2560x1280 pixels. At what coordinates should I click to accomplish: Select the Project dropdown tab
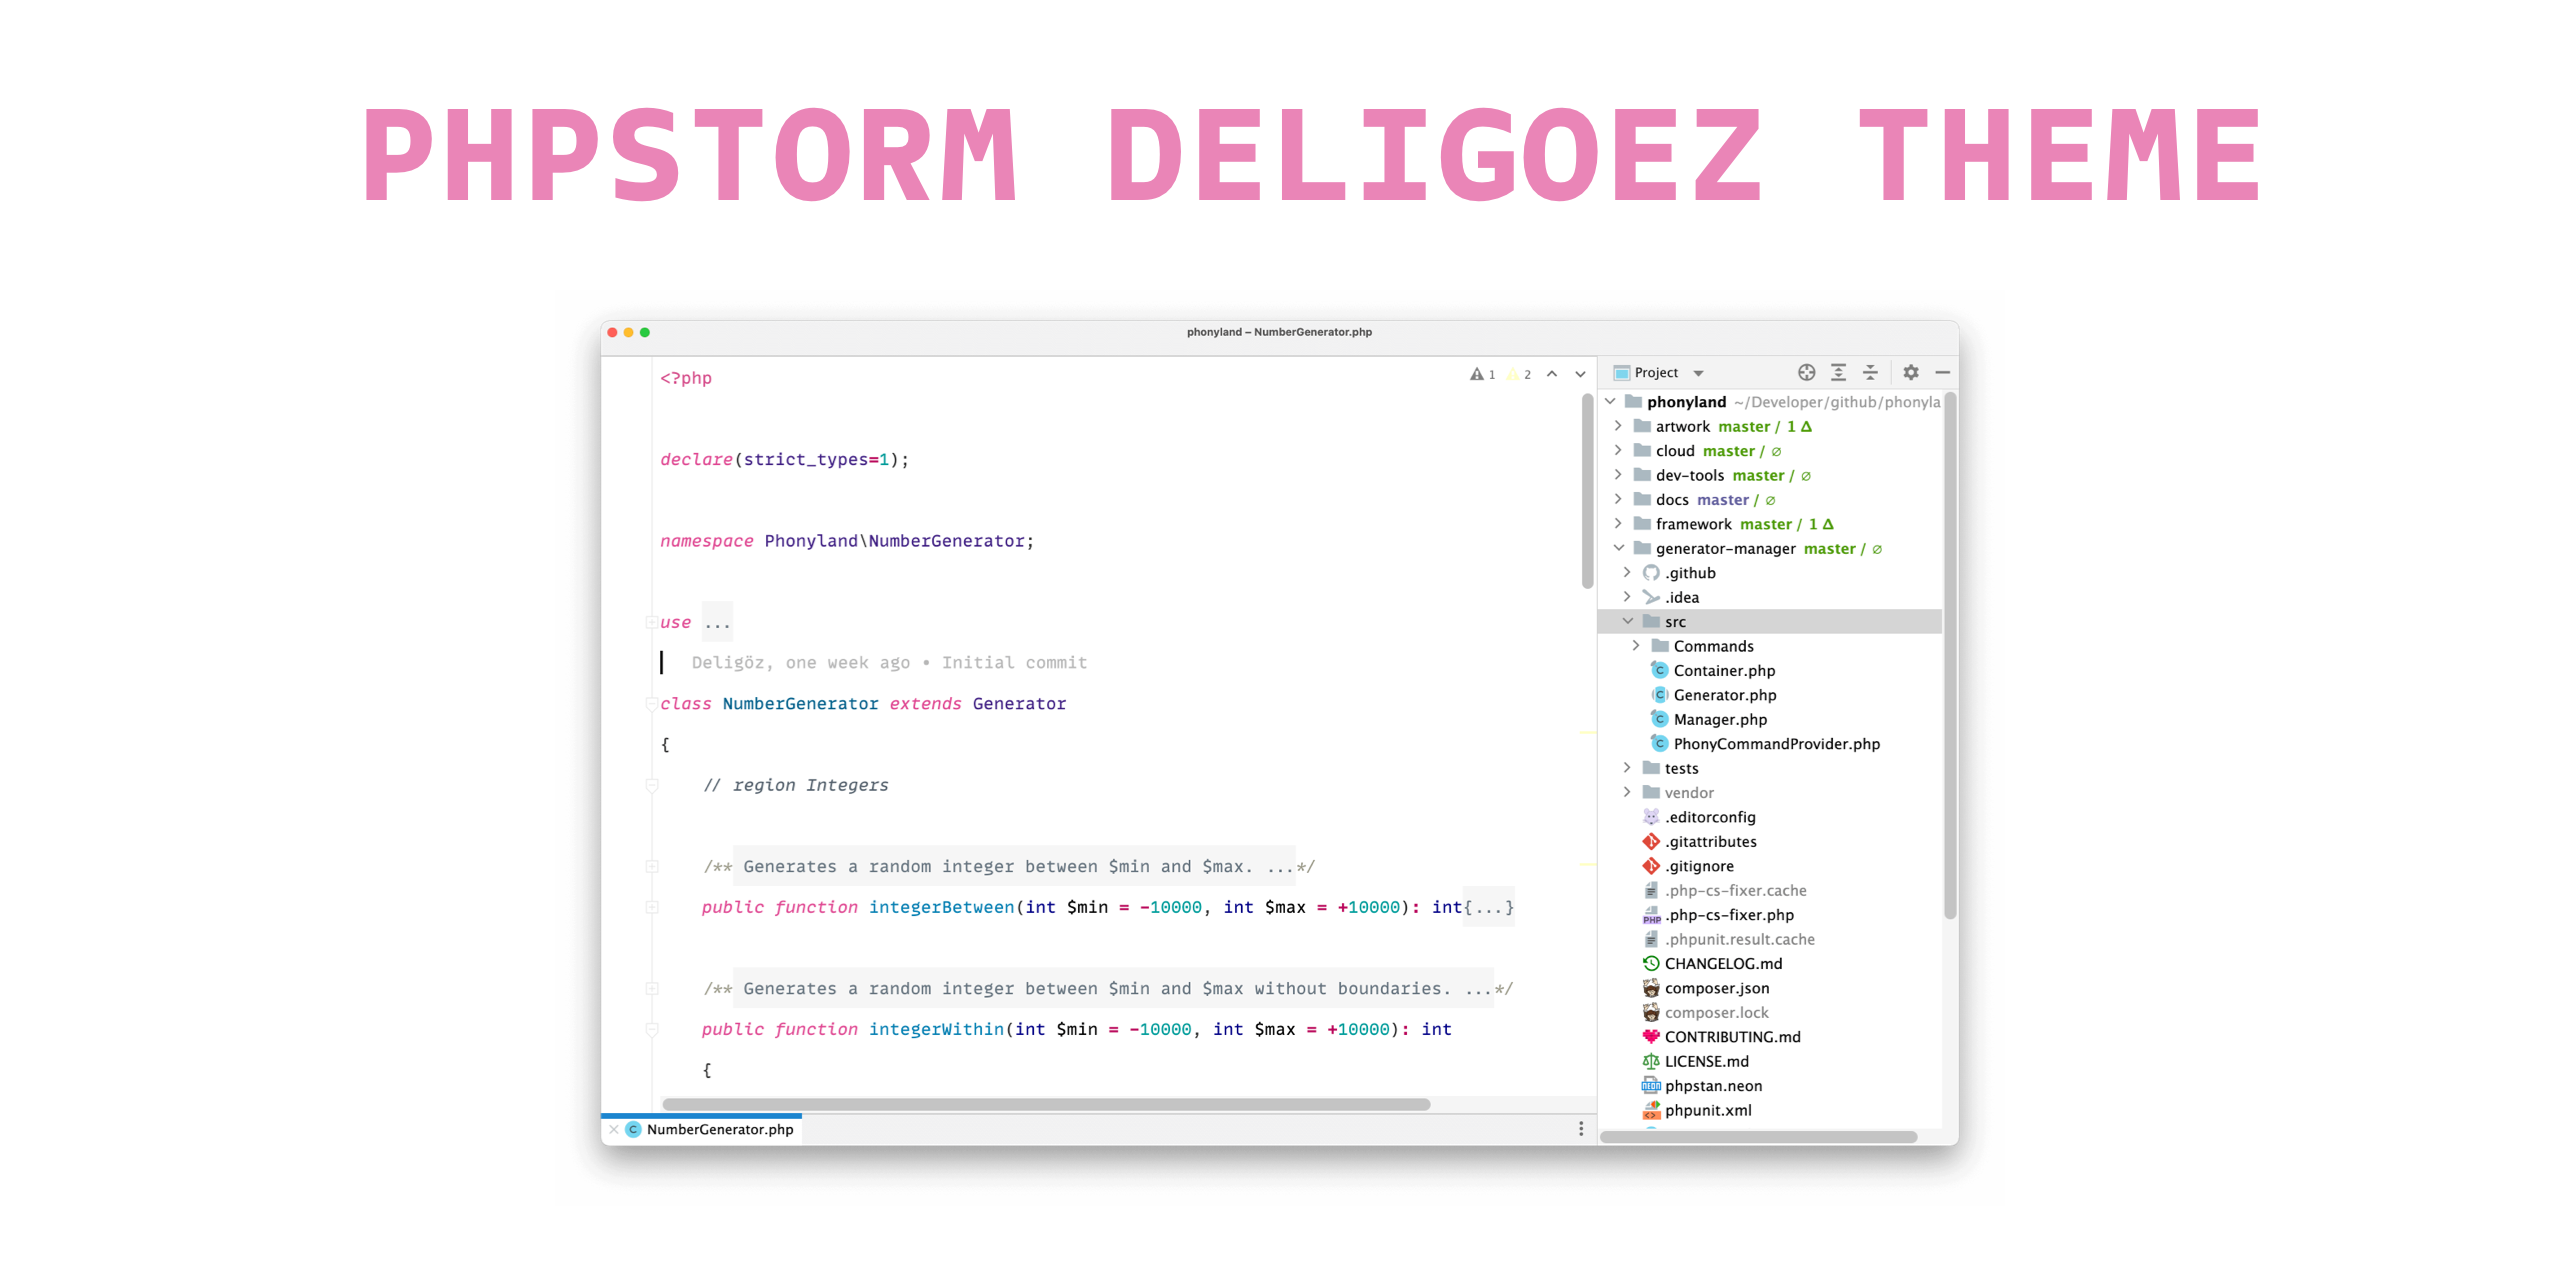point(1660,372)
